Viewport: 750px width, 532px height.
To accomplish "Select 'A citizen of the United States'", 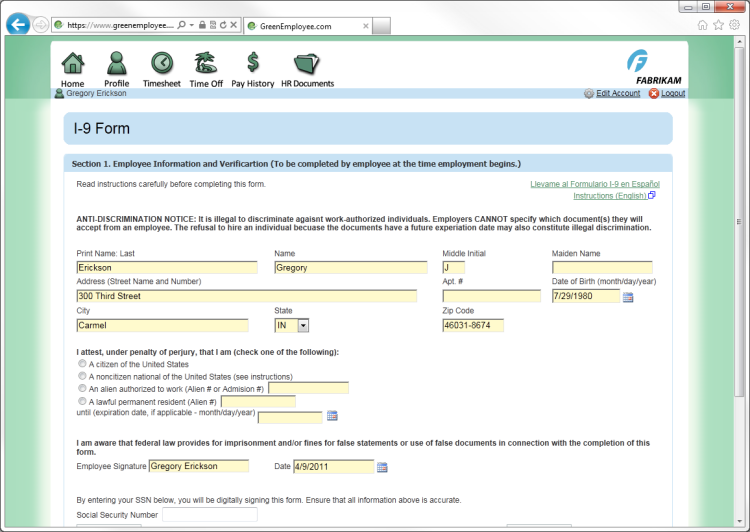I will pyautogui.click(x=82, y=364).
